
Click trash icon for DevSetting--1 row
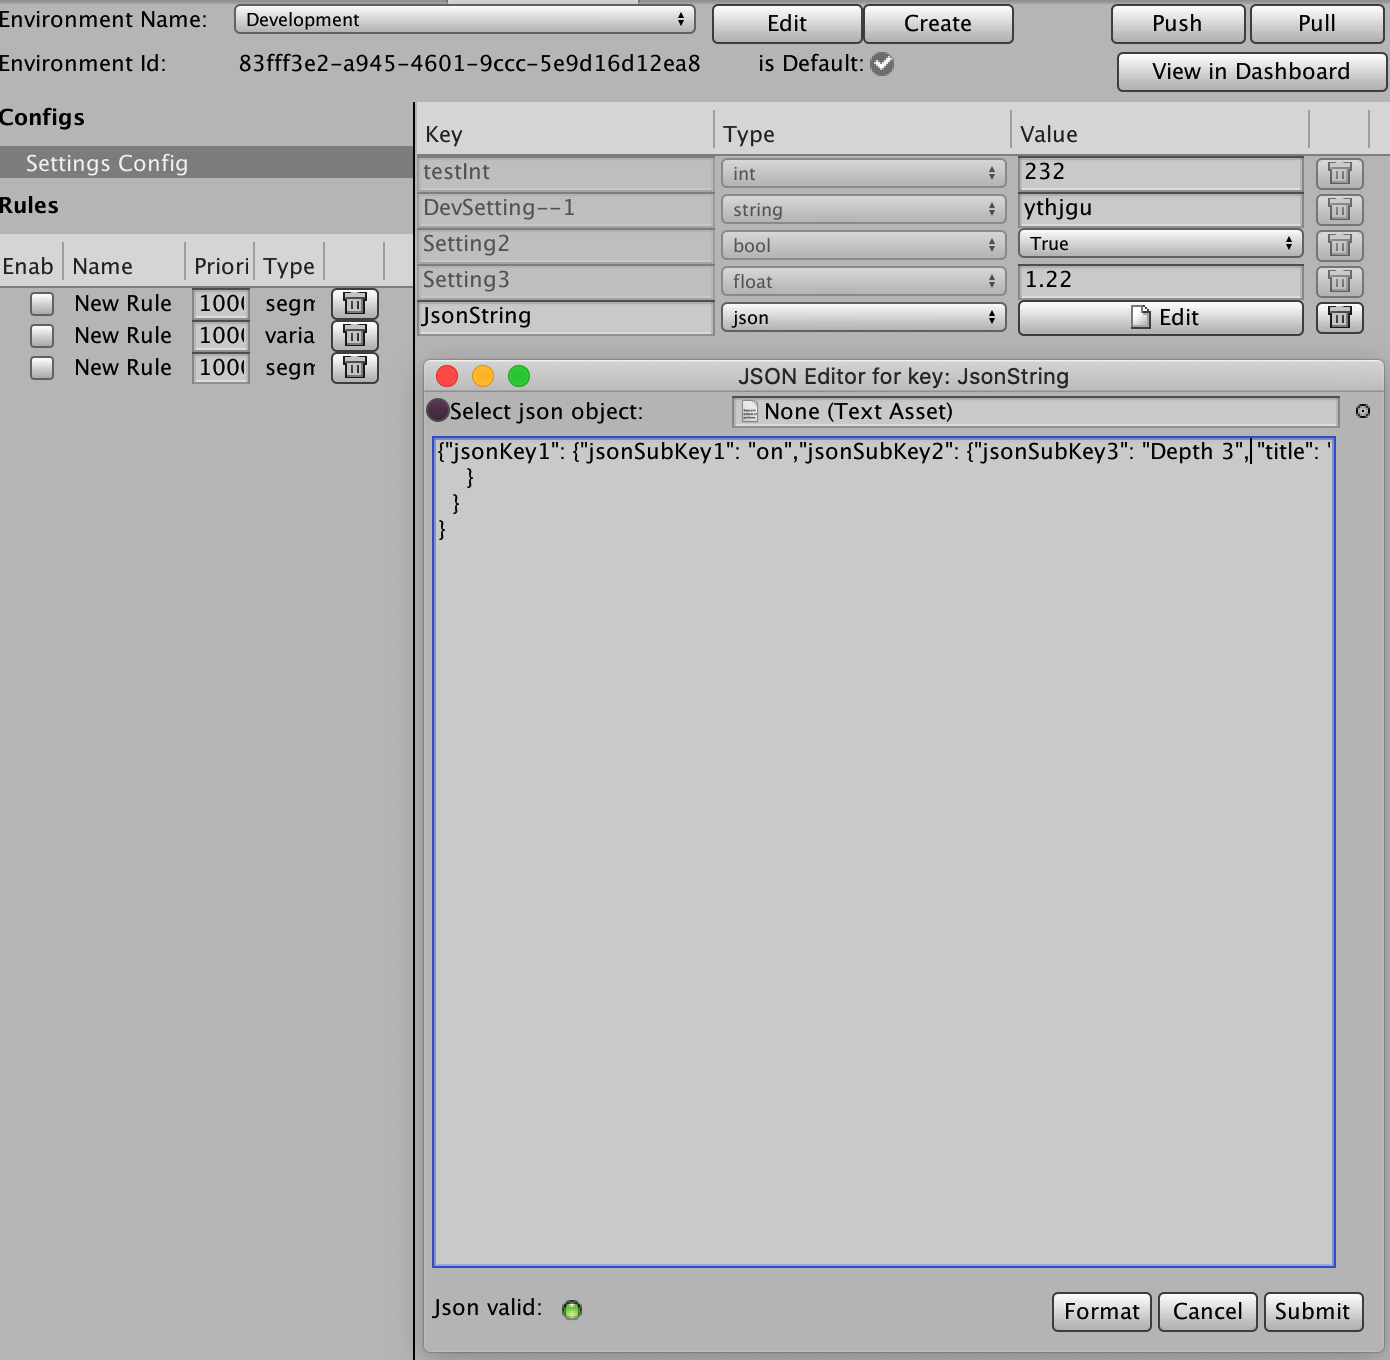pyautogui.click(x=1339, y=209)
